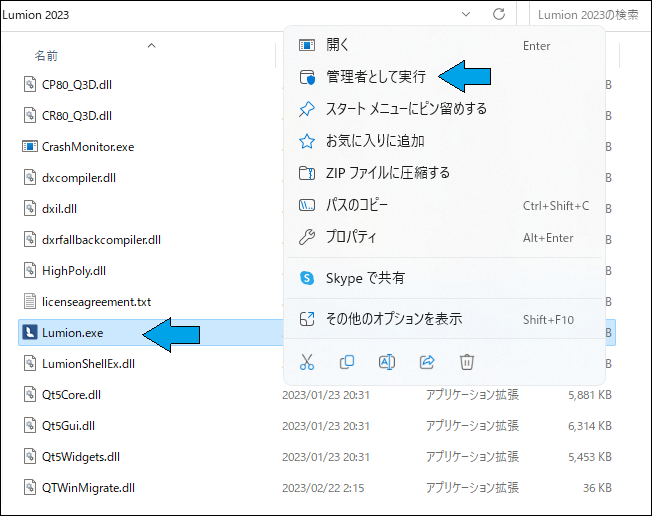Select the licenseagreement.txt file name

(x=96, y=302)
